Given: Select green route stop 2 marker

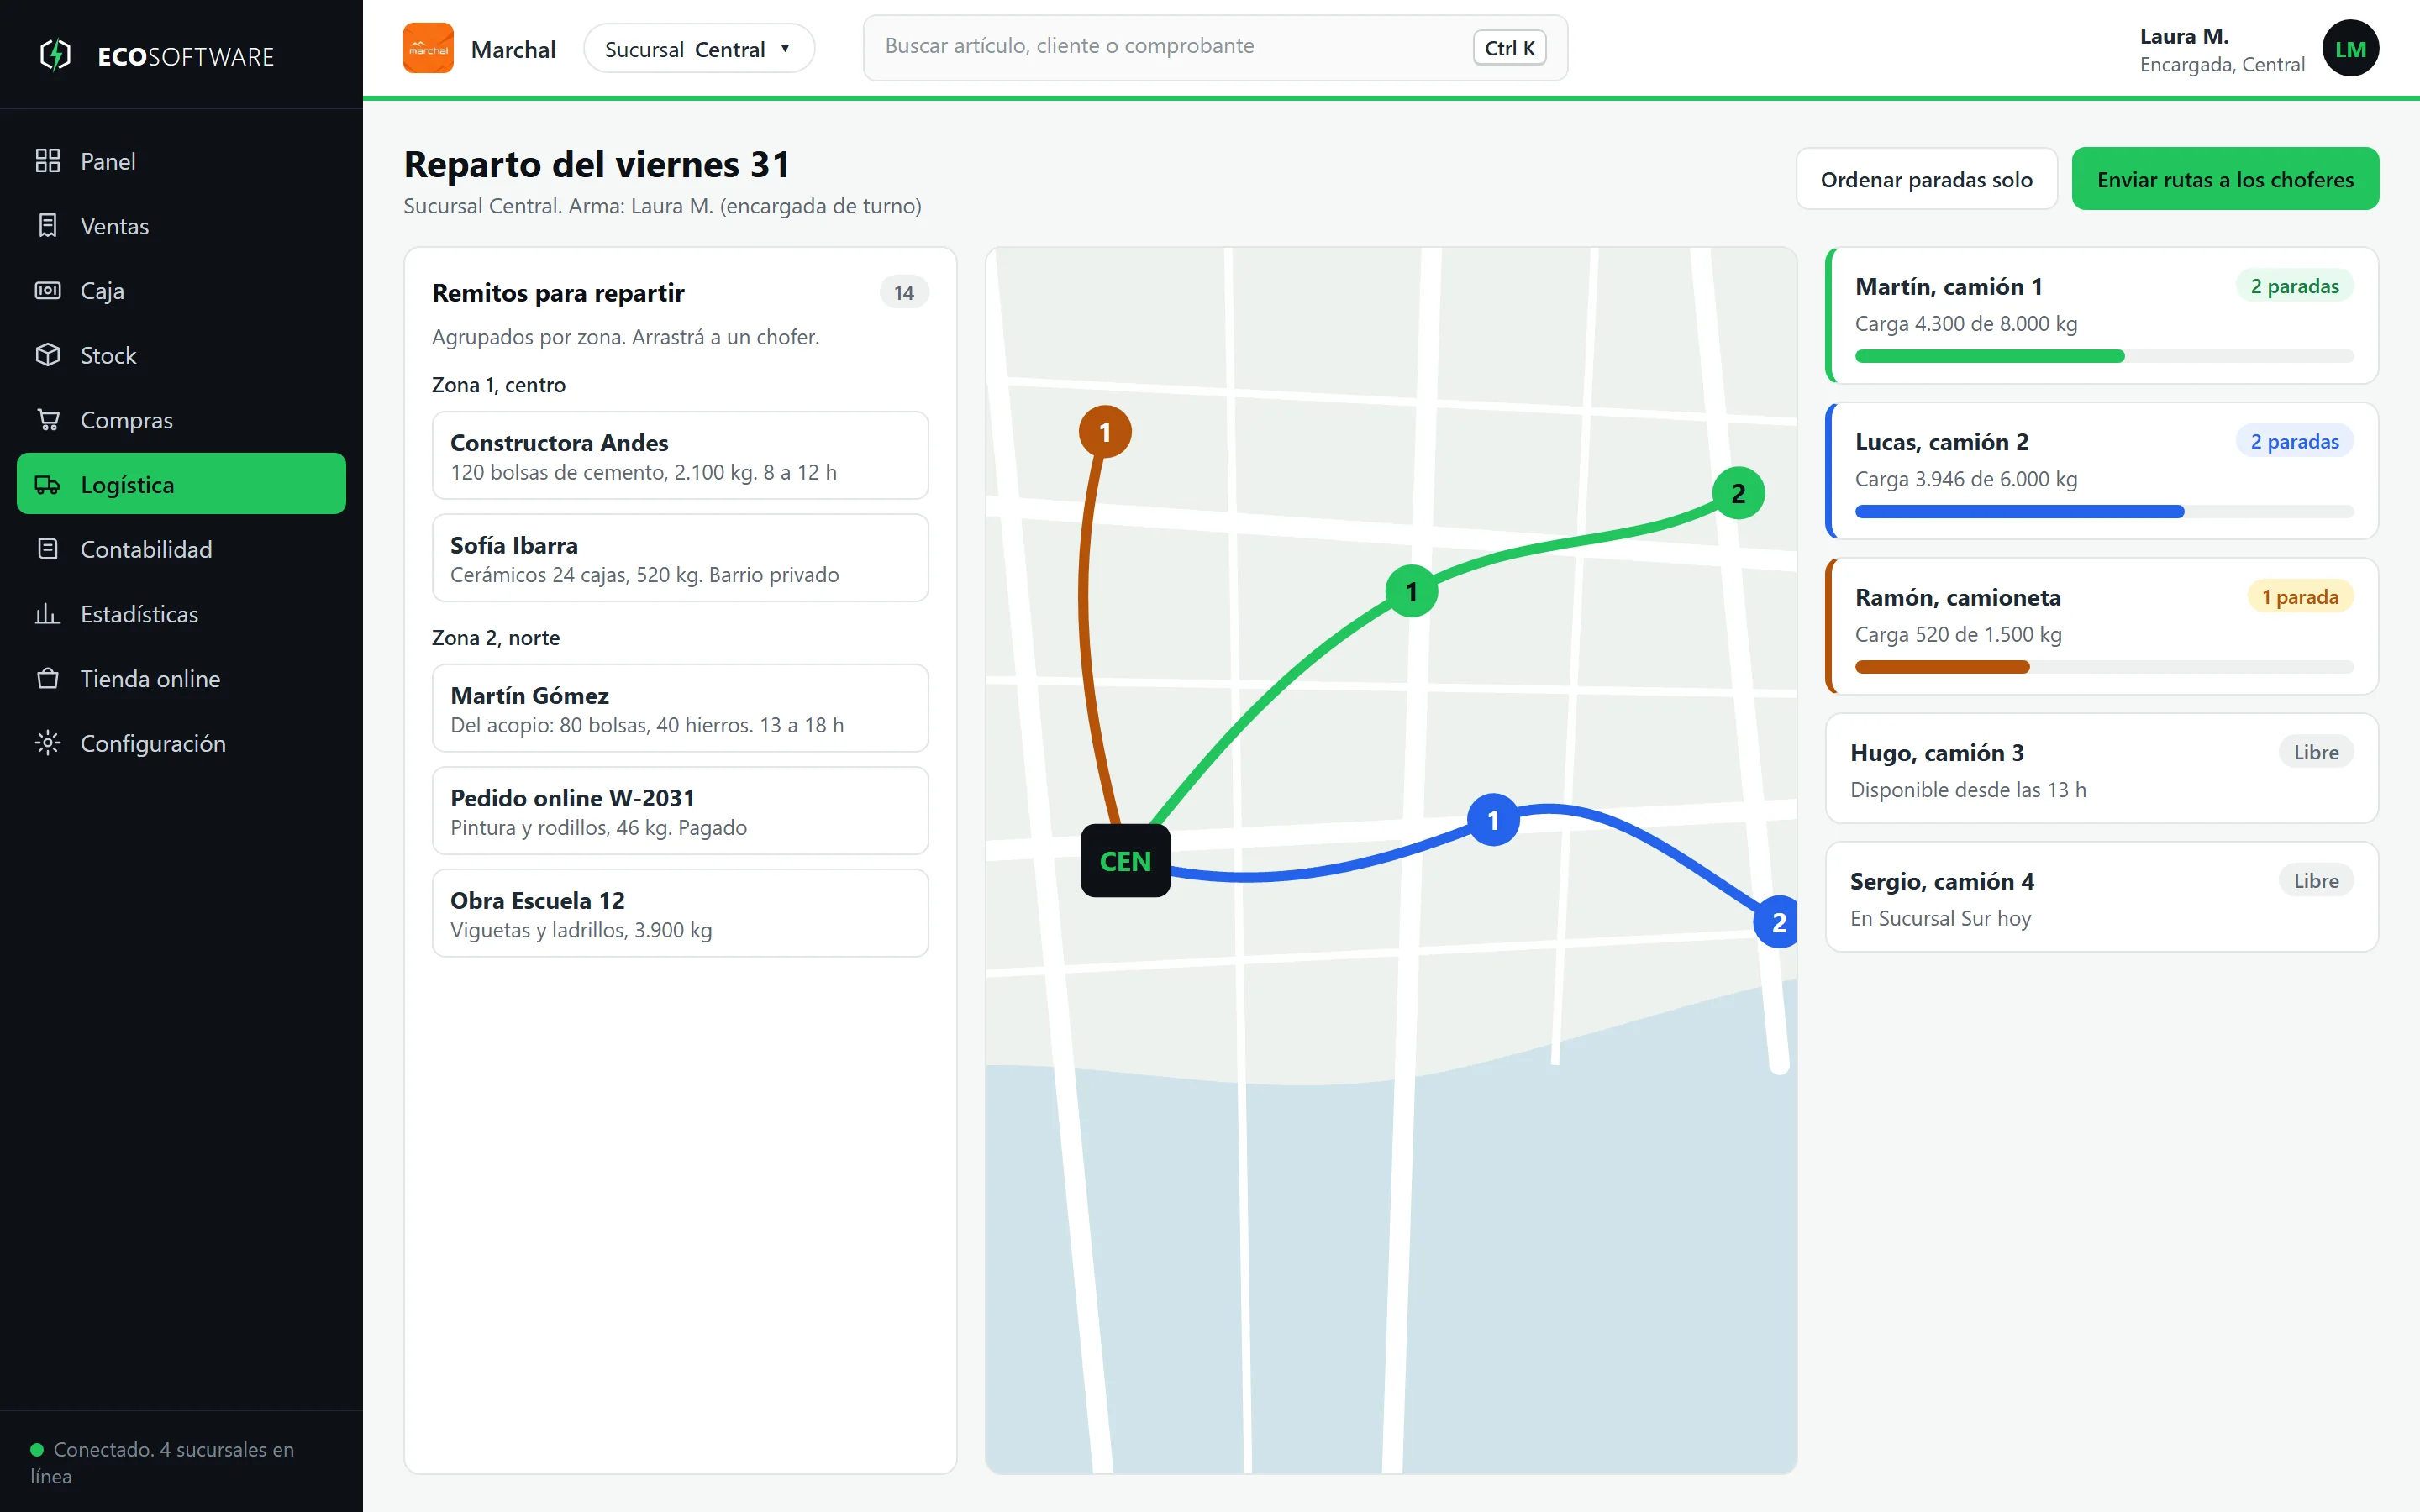Looking at the screenshot, I should (1738, 493).
